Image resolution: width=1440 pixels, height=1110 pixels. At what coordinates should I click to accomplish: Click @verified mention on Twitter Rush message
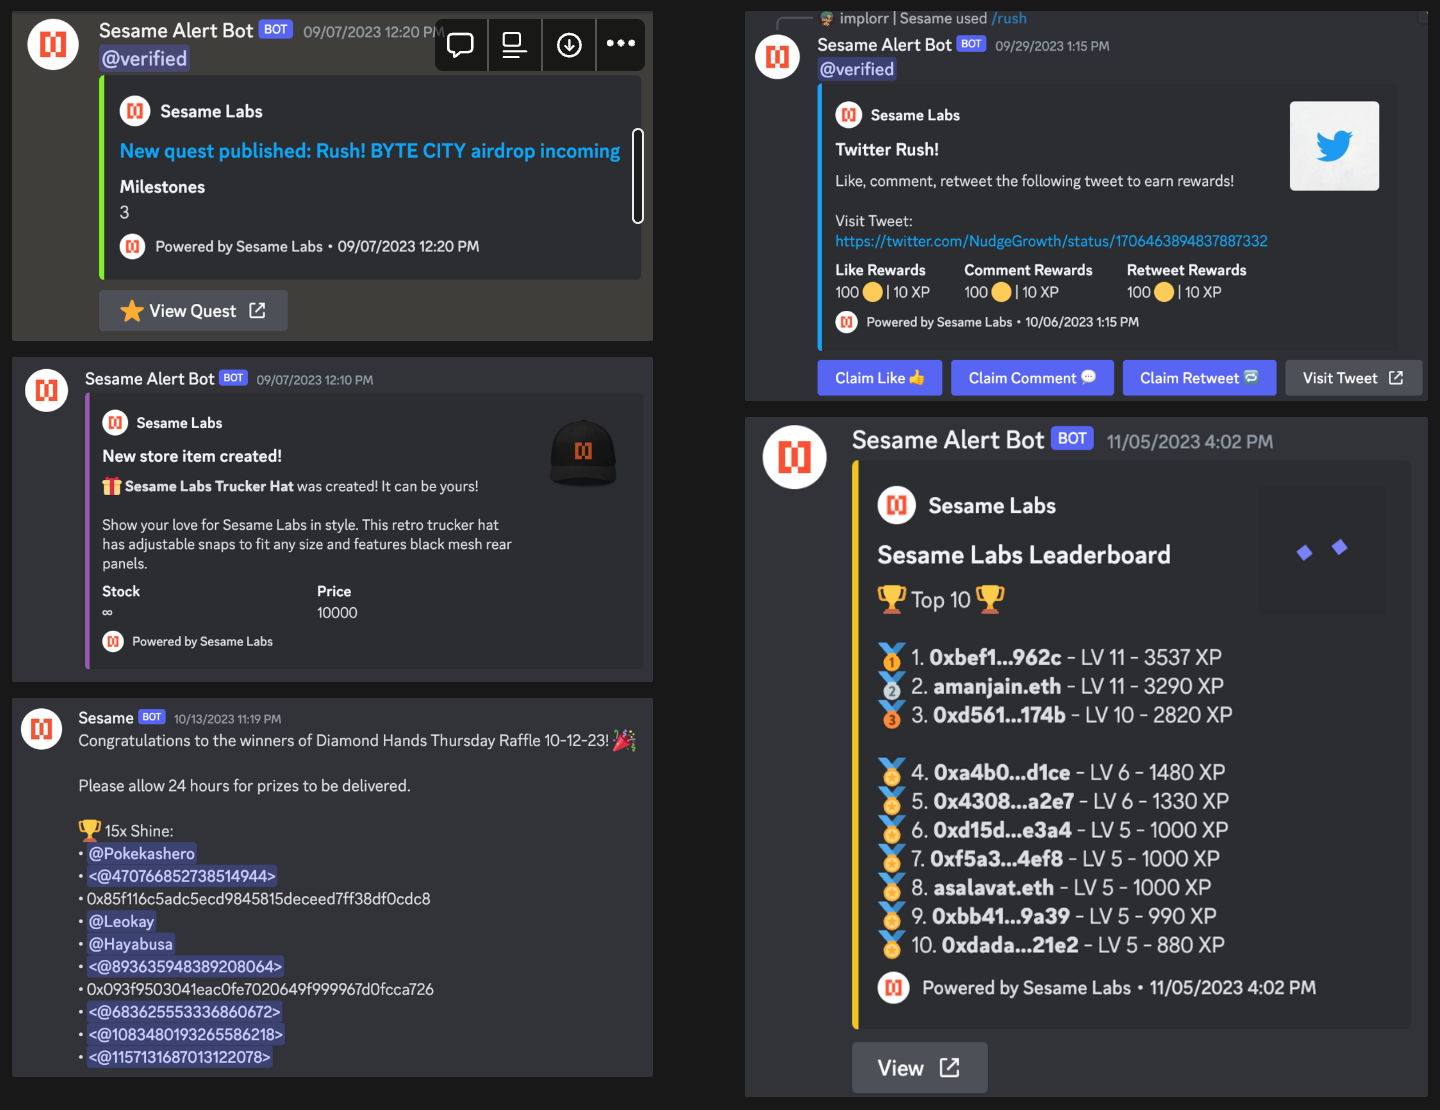[x=857, y=69]
